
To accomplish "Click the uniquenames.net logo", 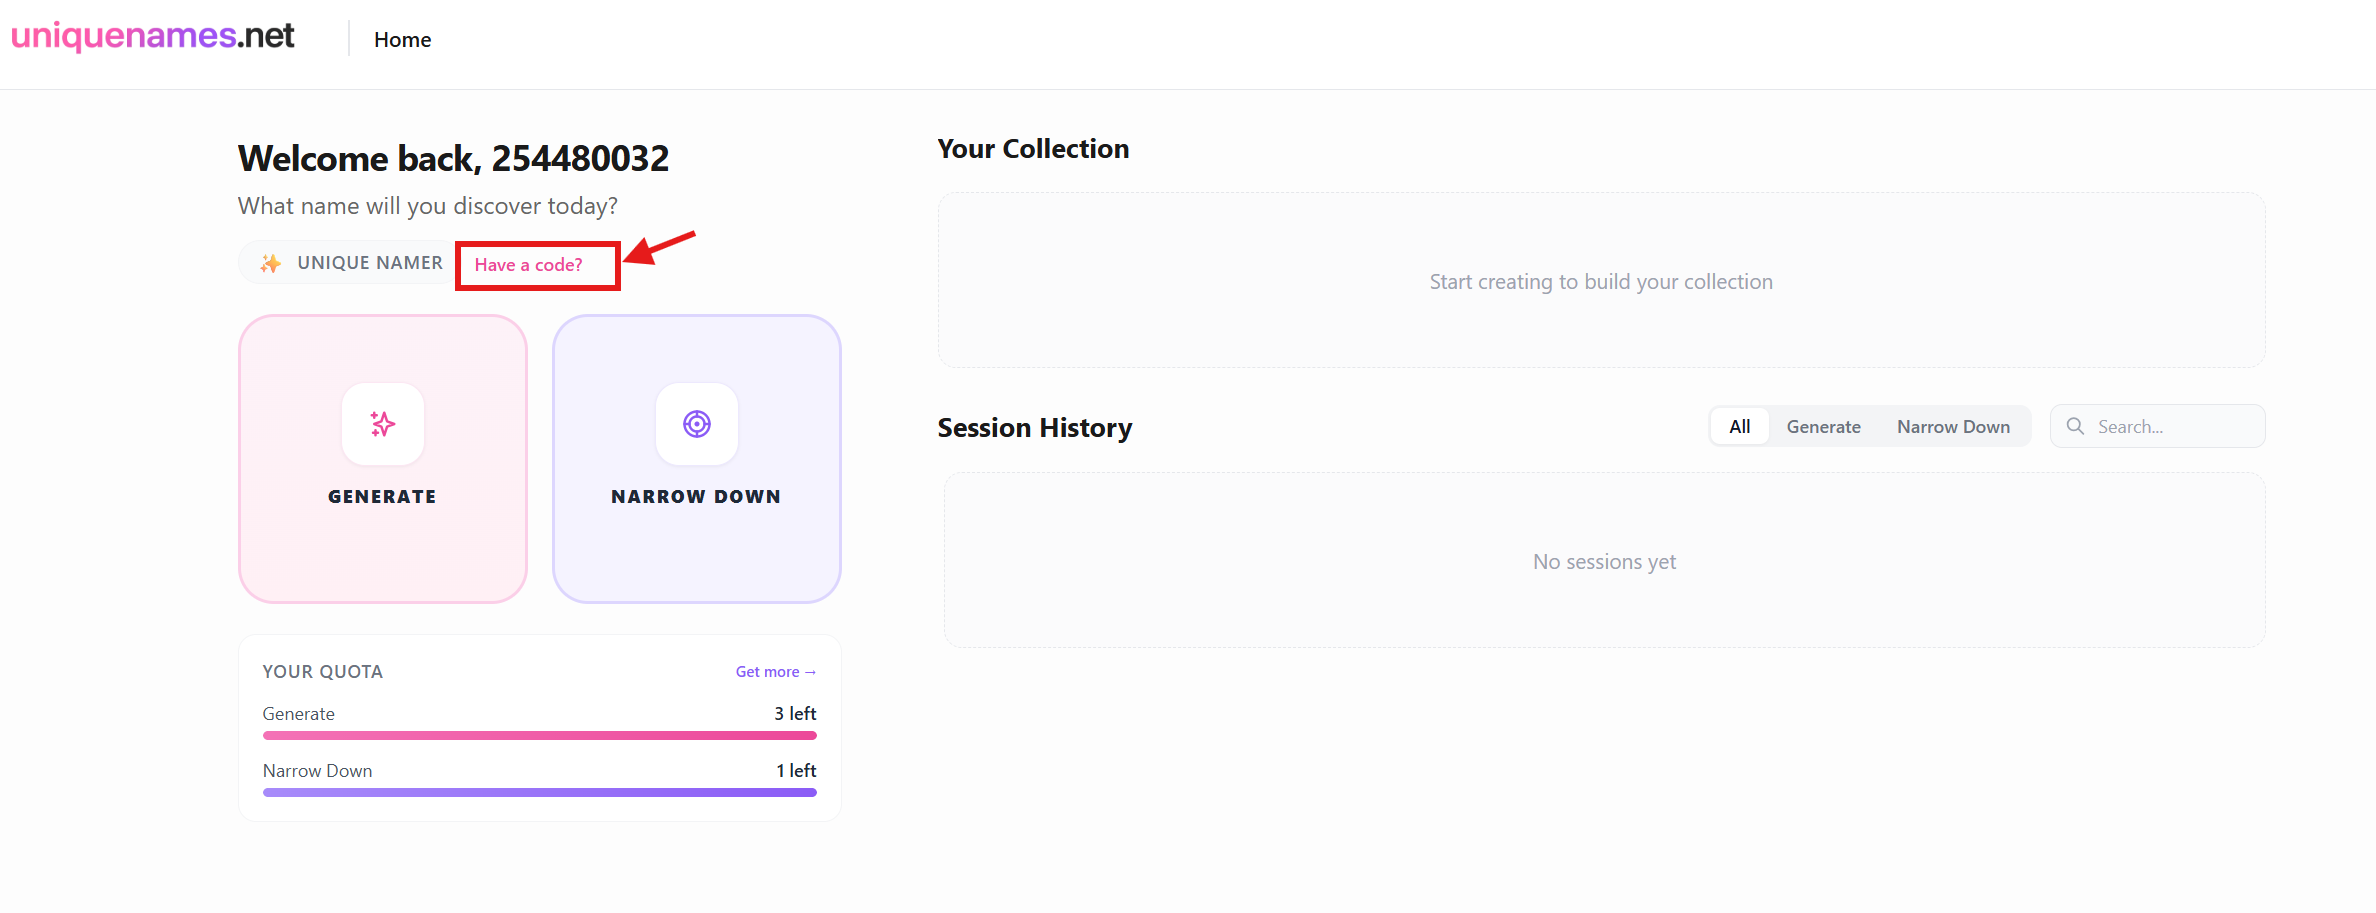I will tap(152, 36).
